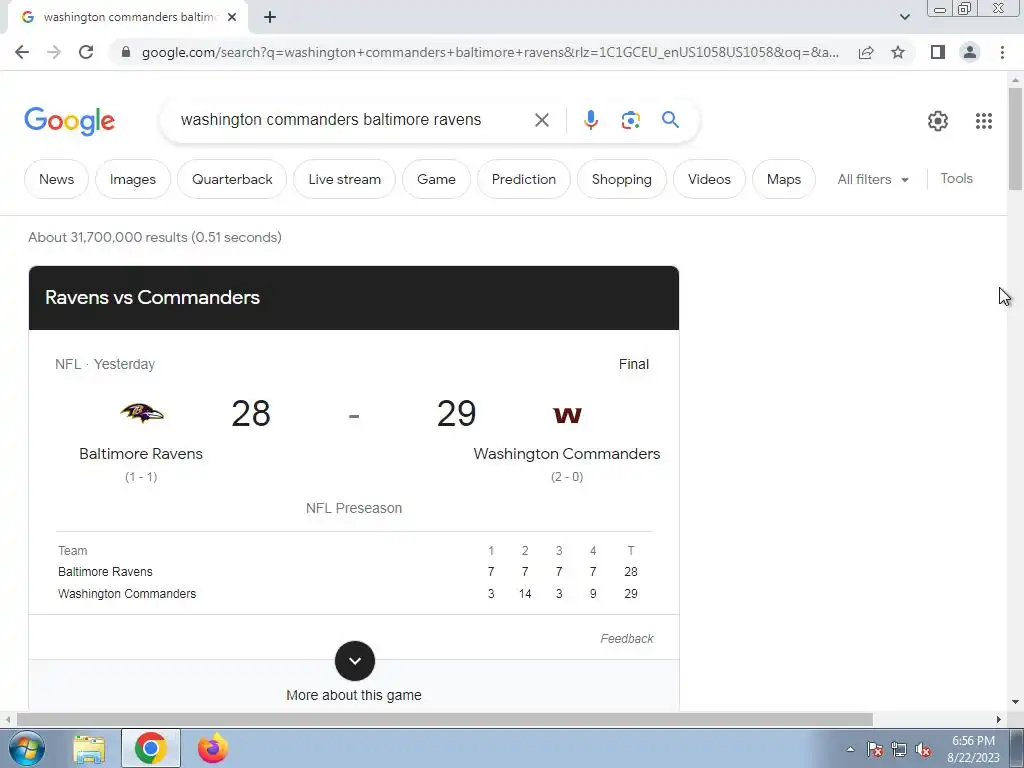Expand the tab search chevron
The height and width of the screenshot is (768, 1024).
[x=904, y=17]
